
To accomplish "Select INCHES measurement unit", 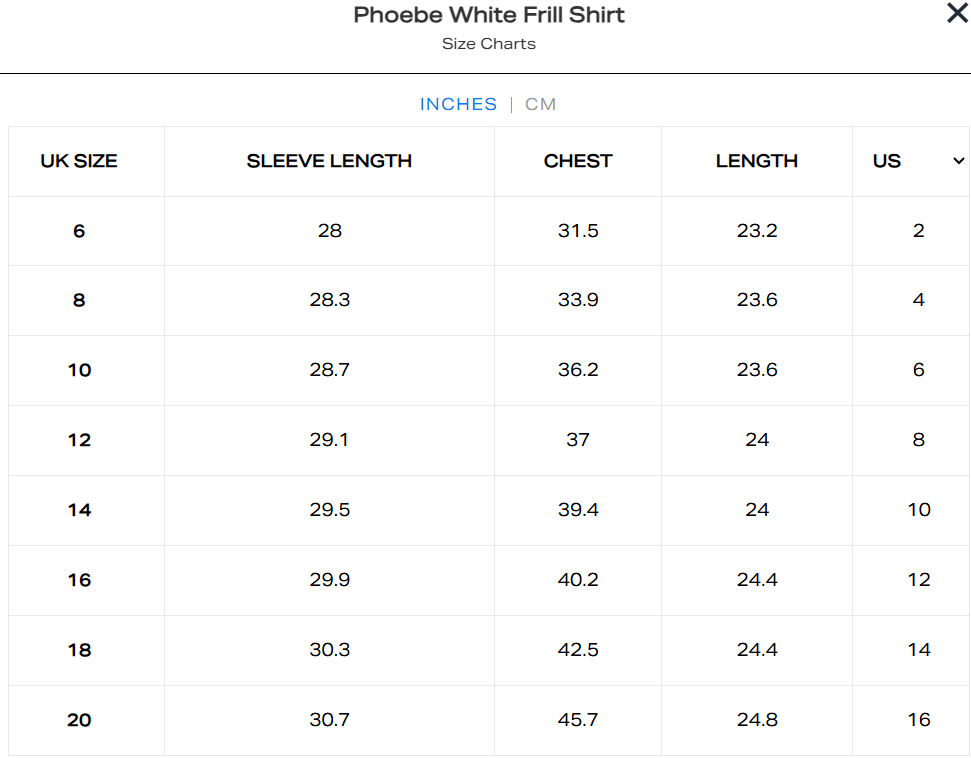I will (458, 104).
